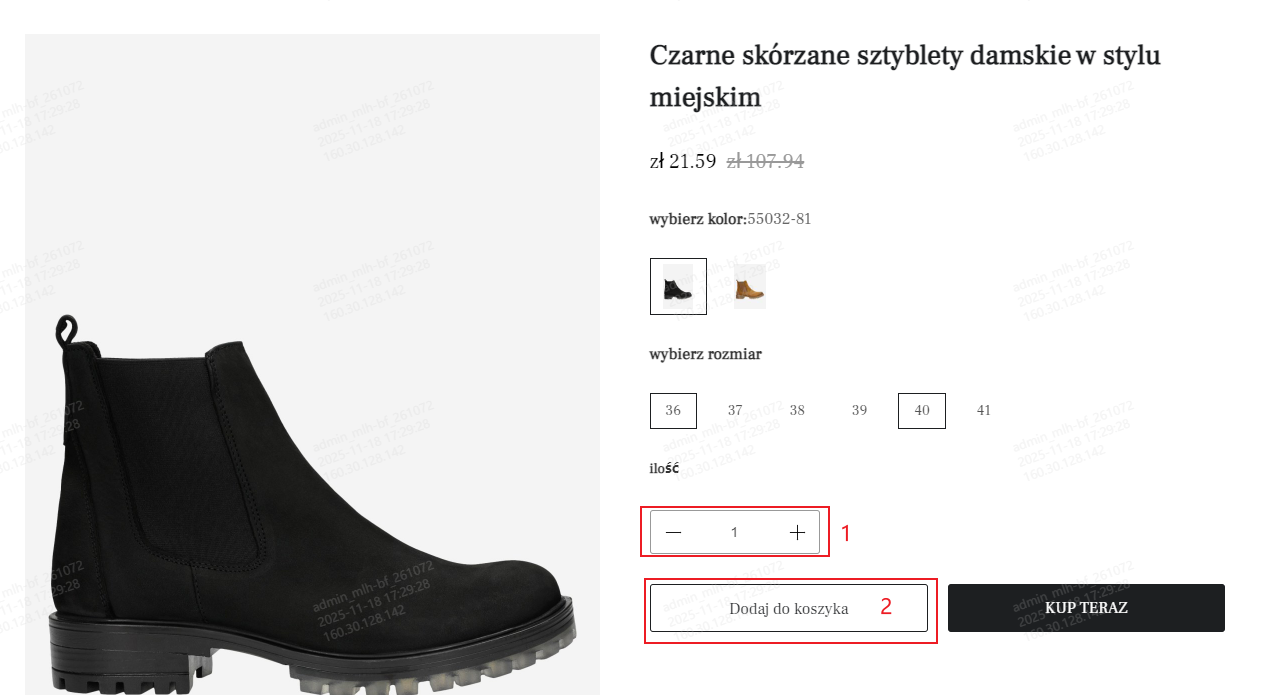Click the ilość label
Screen dimensions: 1288x695
664,468
